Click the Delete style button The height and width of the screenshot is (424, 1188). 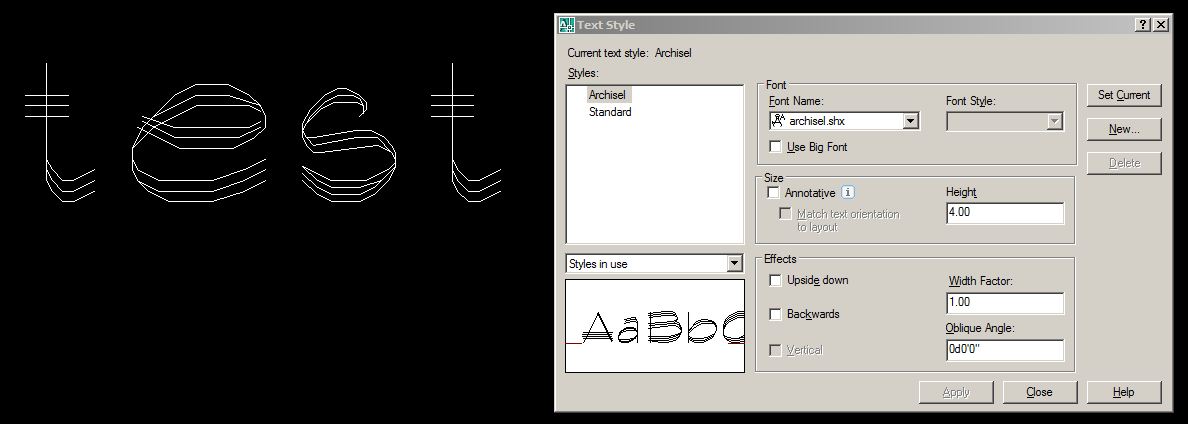click(1124, 163)
